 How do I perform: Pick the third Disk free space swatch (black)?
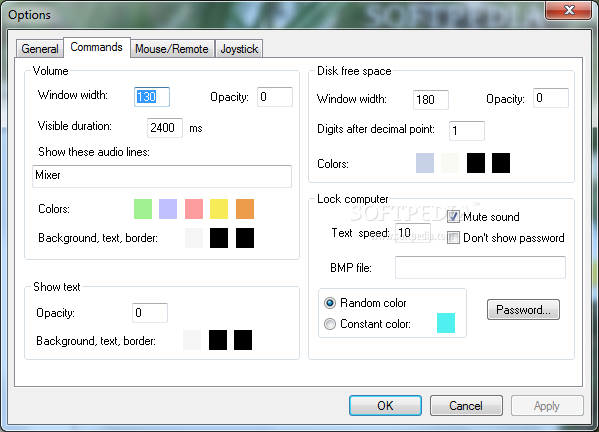(x=476, y=163)
